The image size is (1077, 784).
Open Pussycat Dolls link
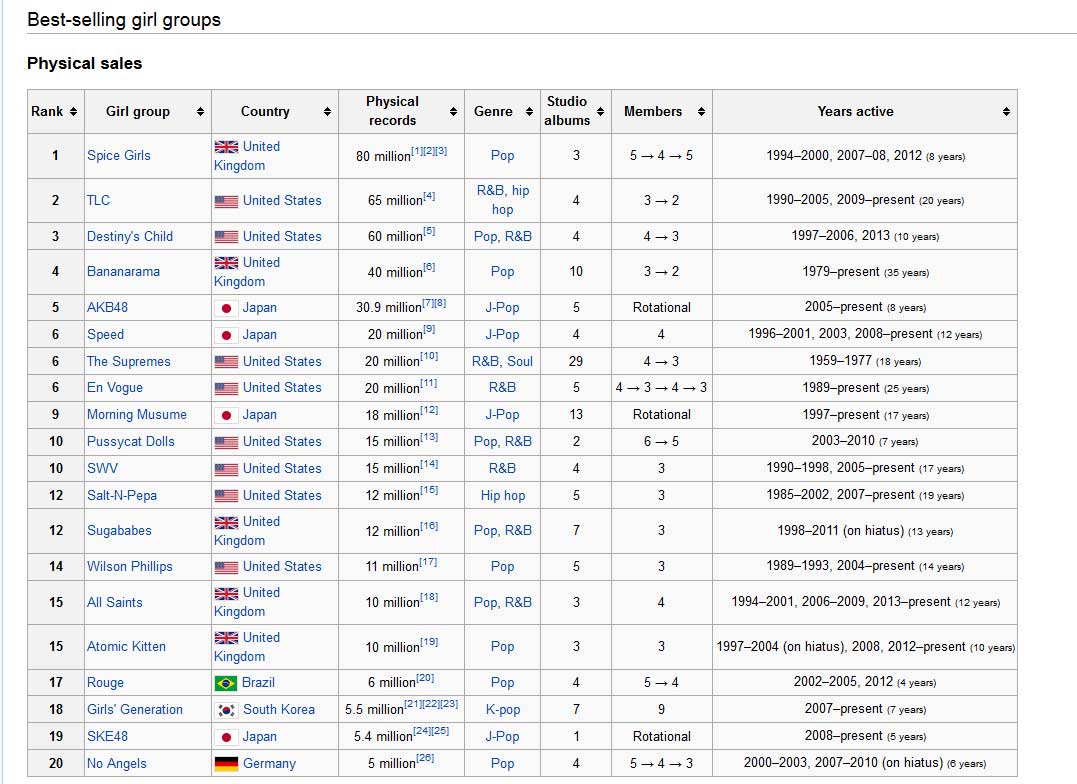131,442
